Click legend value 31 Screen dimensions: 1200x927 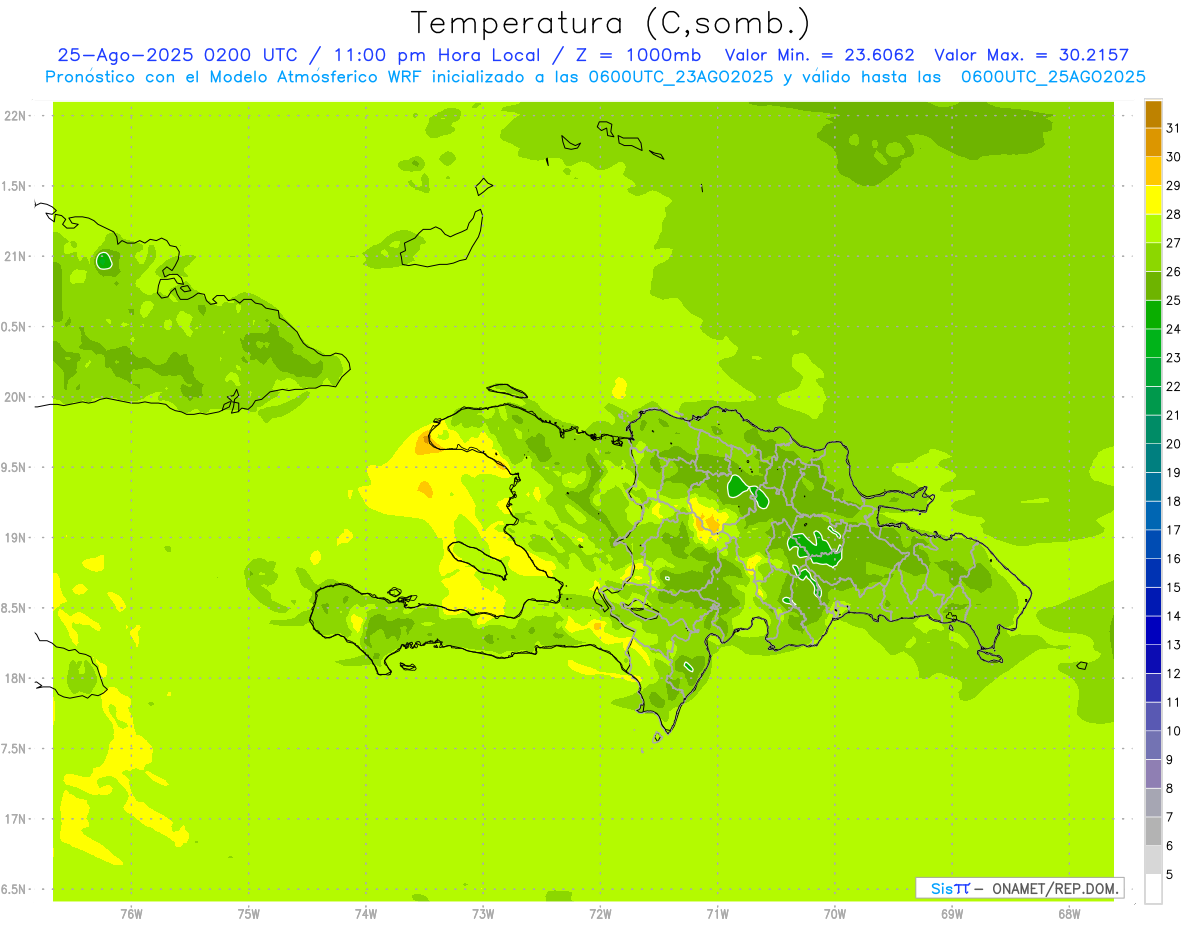(1174, 128)
